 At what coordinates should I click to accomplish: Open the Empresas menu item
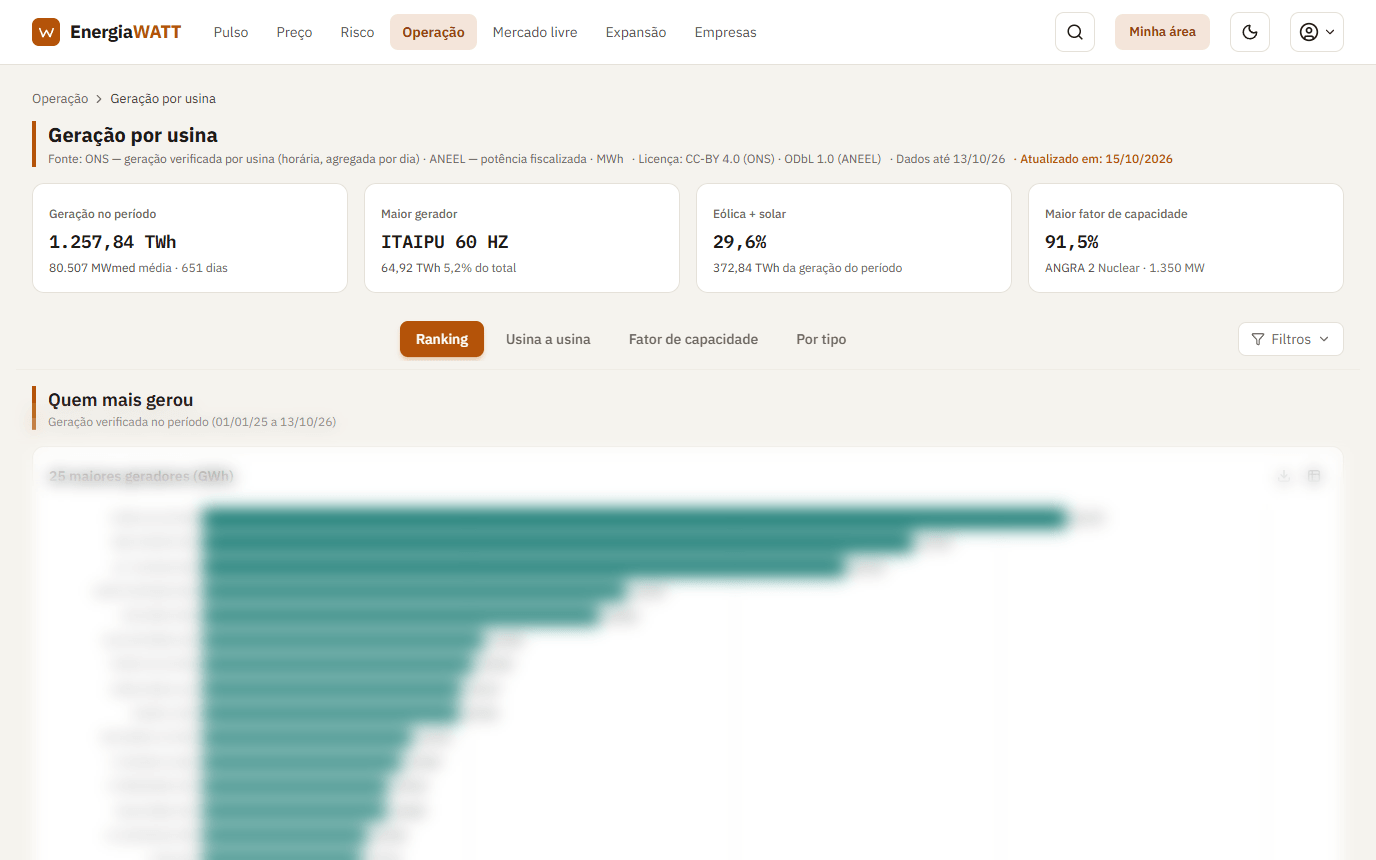pos(725,32)
